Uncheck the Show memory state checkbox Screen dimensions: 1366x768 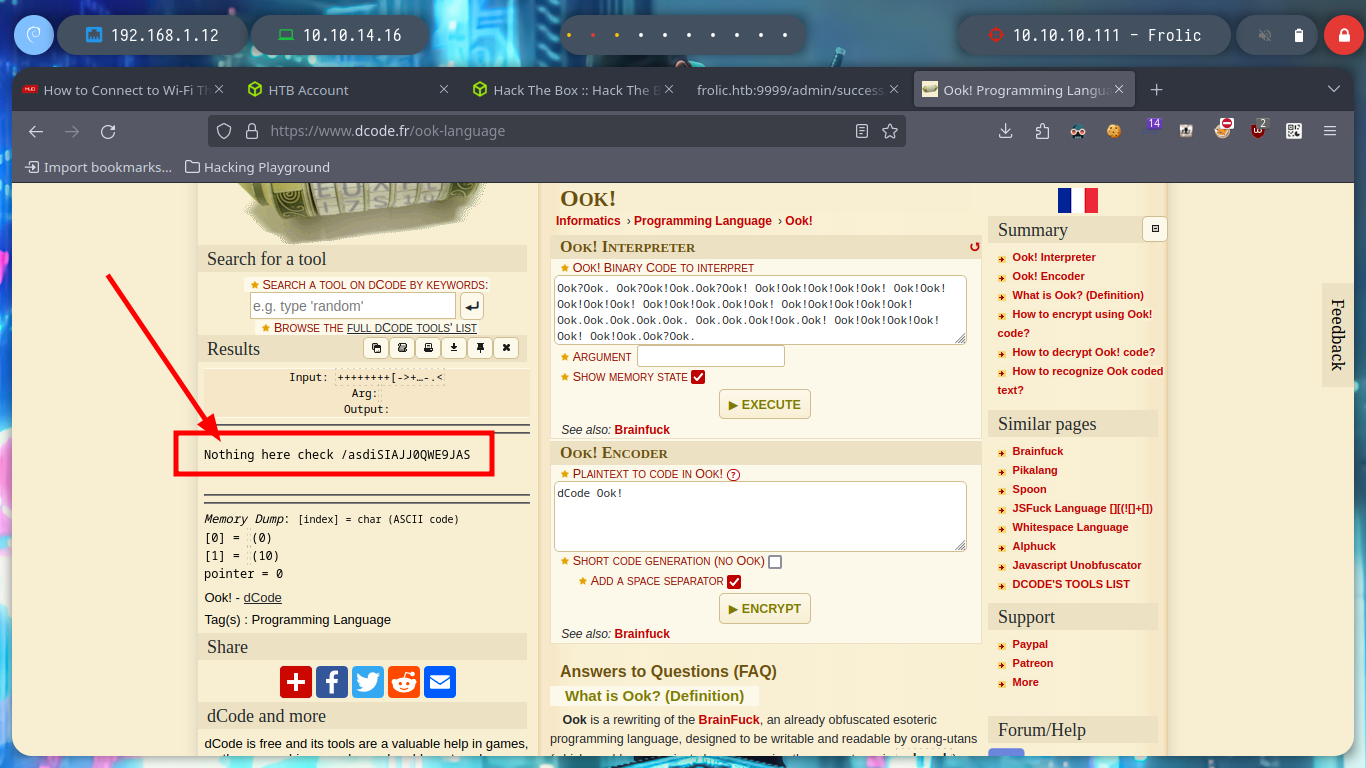pos(698,377)
